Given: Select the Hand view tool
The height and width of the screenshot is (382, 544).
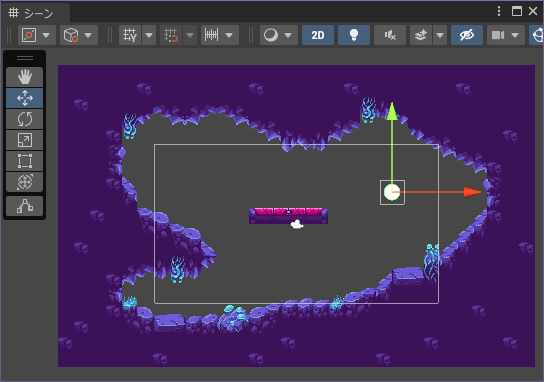Looking at the screenshot, I should pos(25,77).
